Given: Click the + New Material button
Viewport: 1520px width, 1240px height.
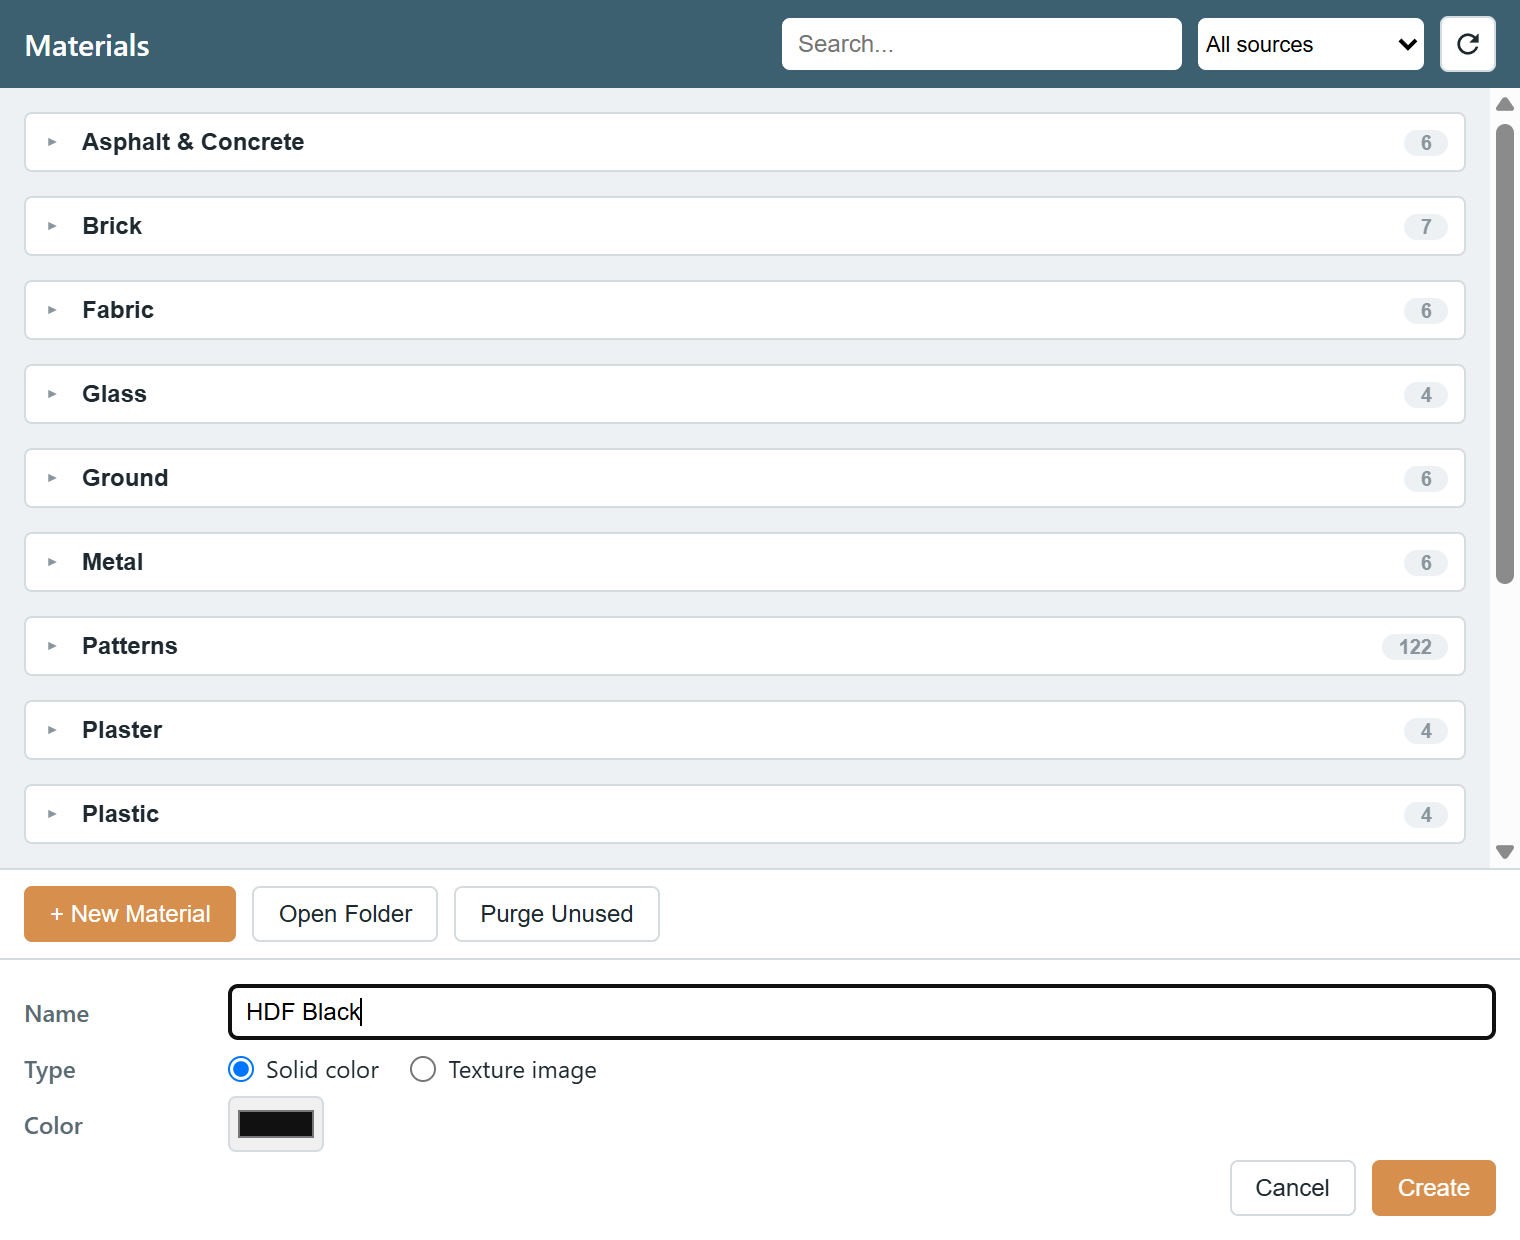Looking at the screenshot, I should [130, 914].
